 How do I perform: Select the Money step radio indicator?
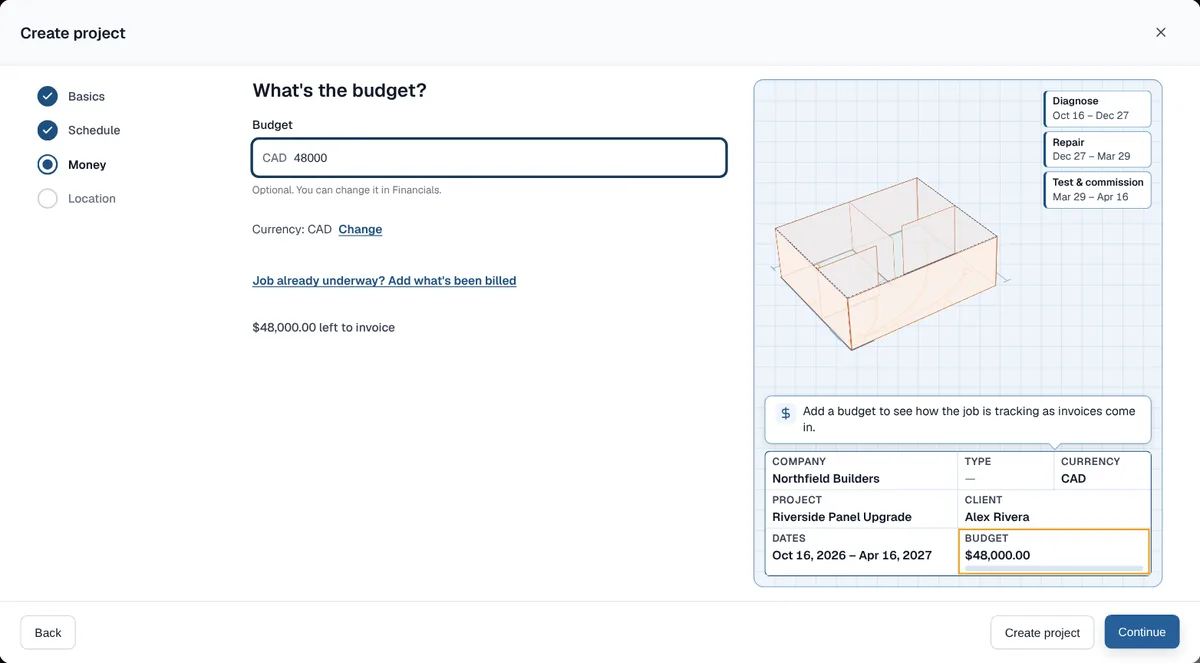pyautogui.click(x=47, y=164)
